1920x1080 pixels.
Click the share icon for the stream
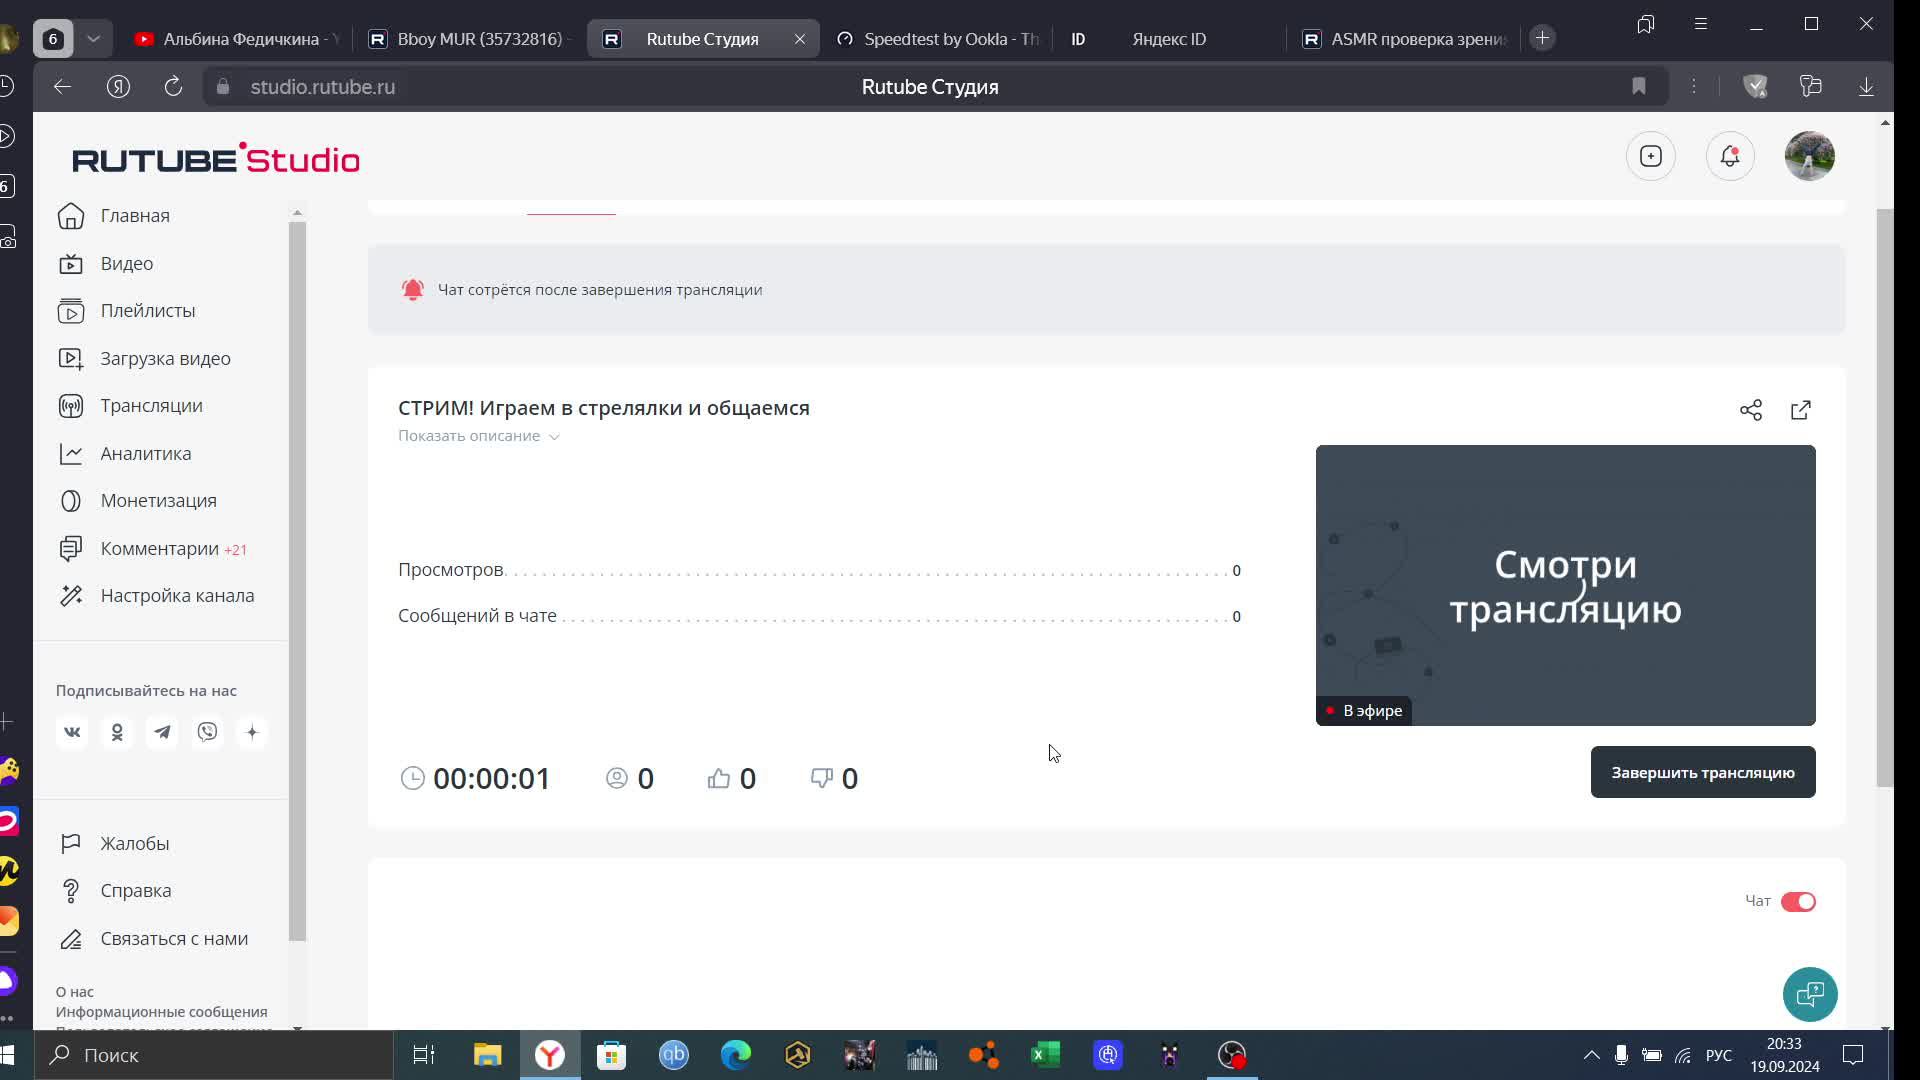(x=1751, y=410)
